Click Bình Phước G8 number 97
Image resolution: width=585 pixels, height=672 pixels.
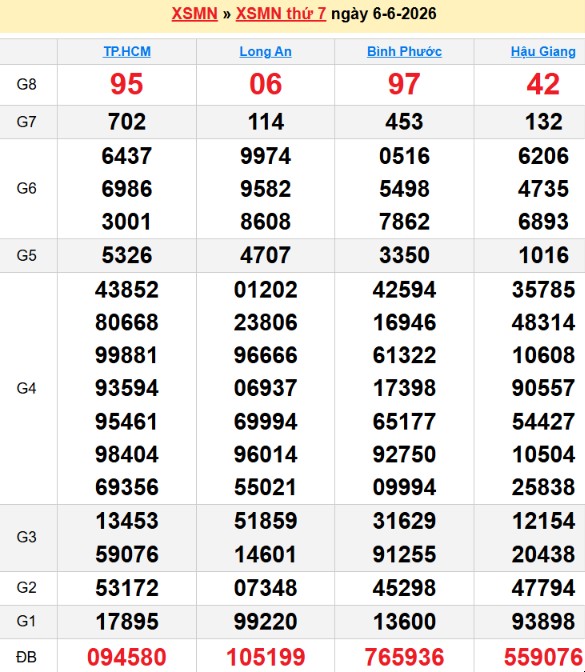pyautogui.click(x=404, y=84)
